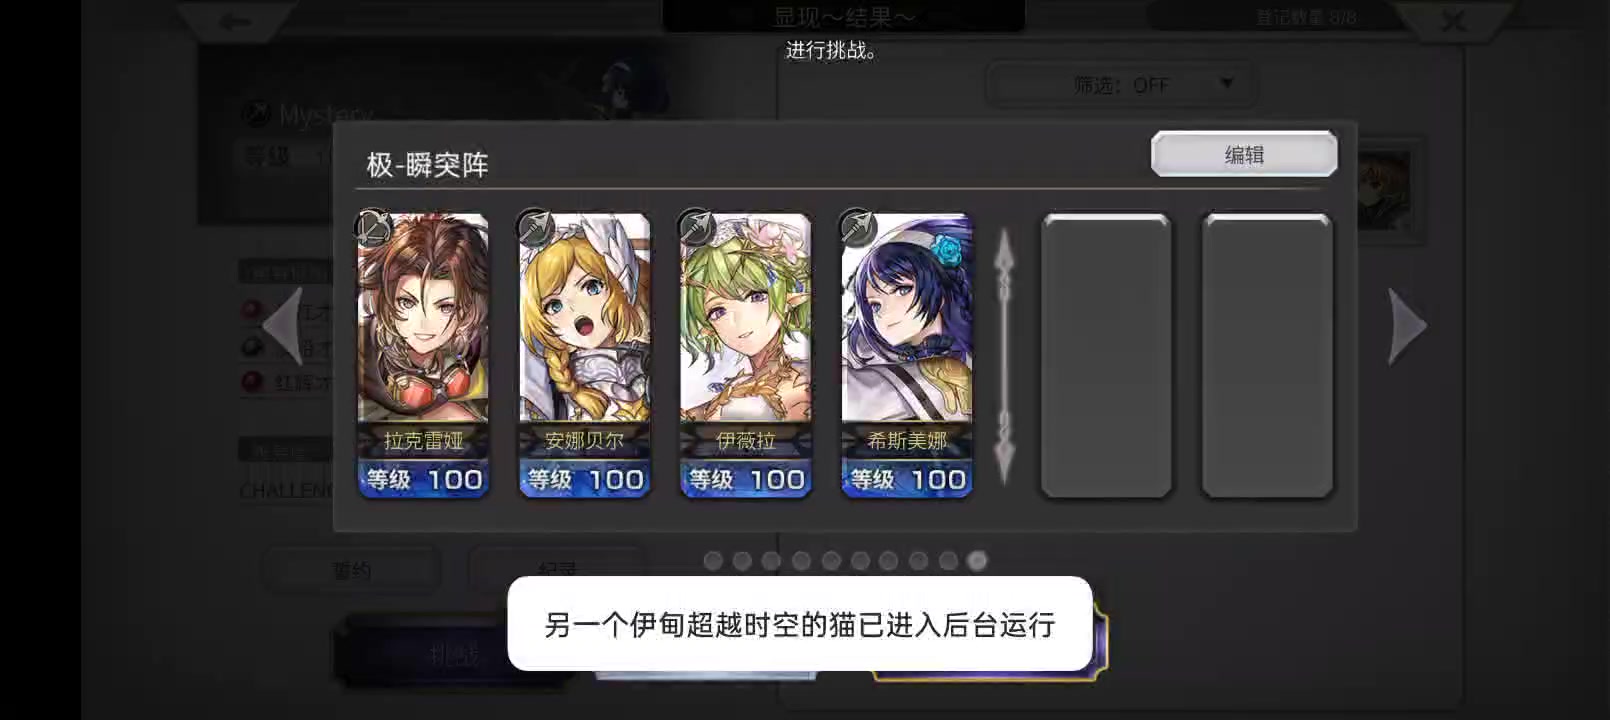Select the 希斯美娜 character card
The height and width of the screenshot is (720, 1610).
point(906,355)
